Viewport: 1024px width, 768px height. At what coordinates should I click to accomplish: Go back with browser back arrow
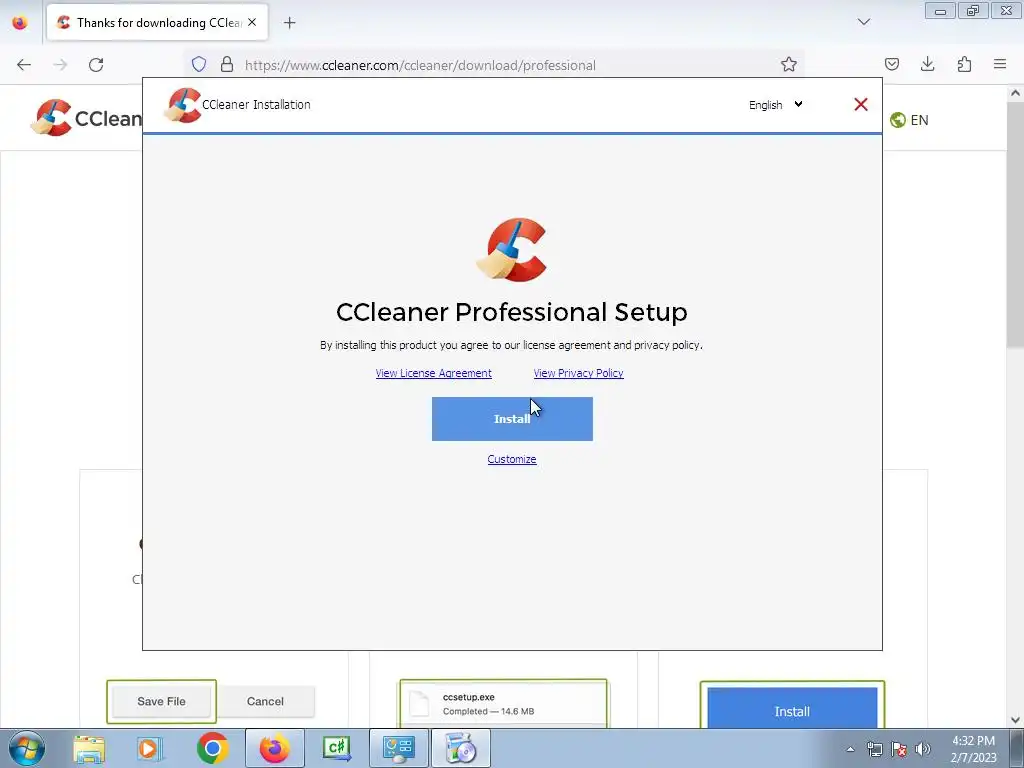(24, 65)
